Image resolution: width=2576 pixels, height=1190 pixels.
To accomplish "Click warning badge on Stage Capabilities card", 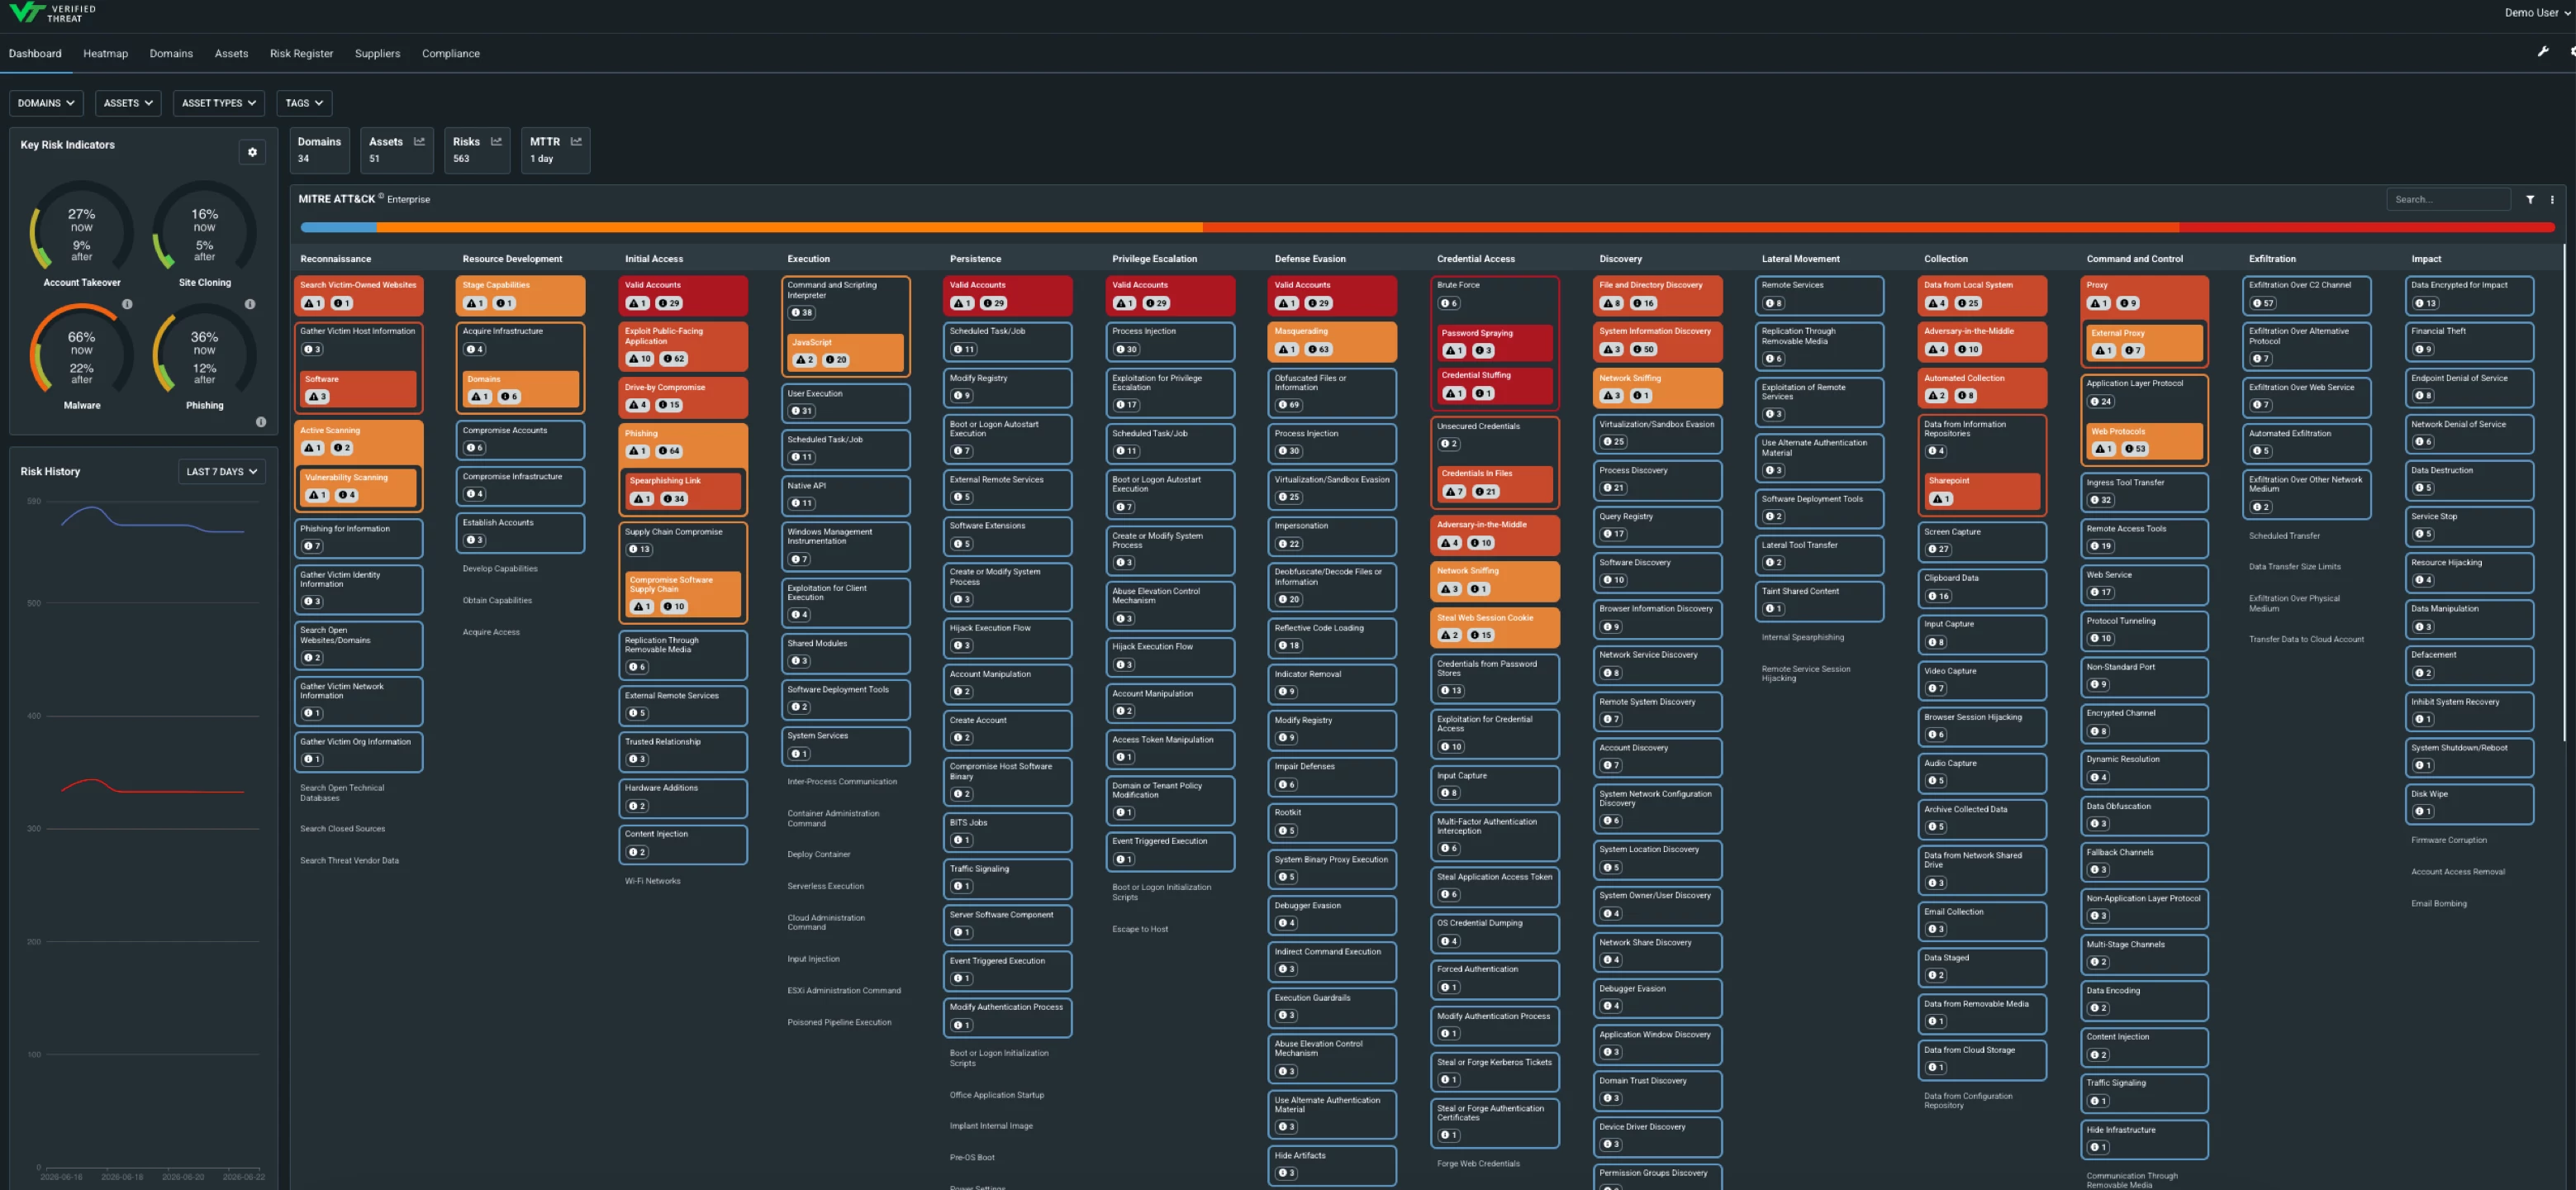I will coord(475,303).
